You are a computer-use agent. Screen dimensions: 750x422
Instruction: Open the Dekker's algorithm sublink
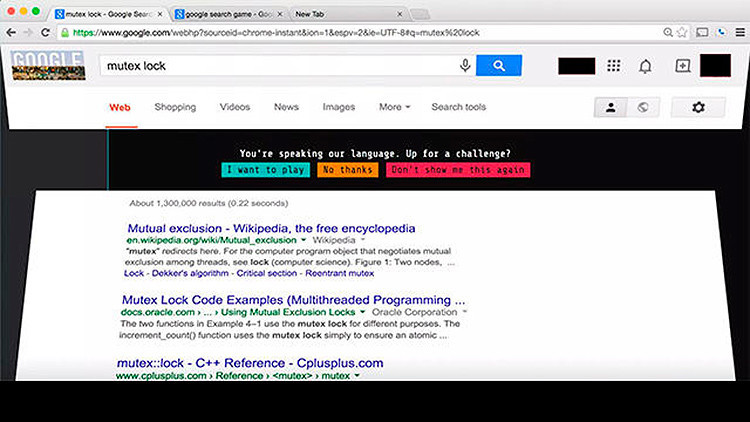coord(190,274)
